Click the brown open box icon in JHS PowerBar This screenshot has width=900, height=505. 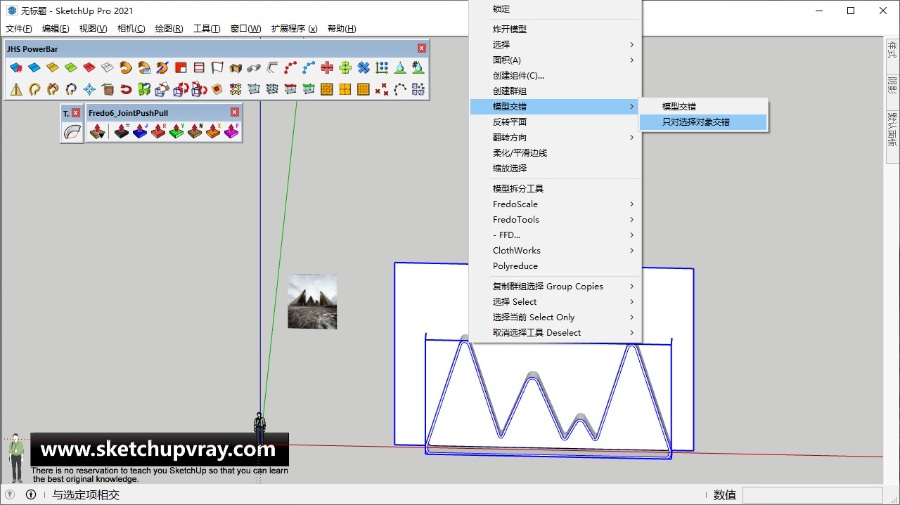point(235,68)
